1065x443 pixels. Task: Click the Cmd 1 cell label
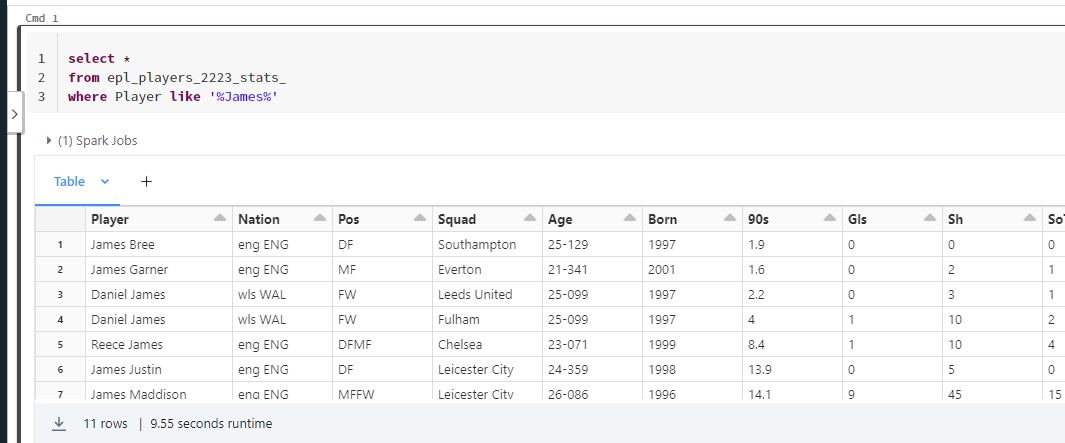(41, 18)
